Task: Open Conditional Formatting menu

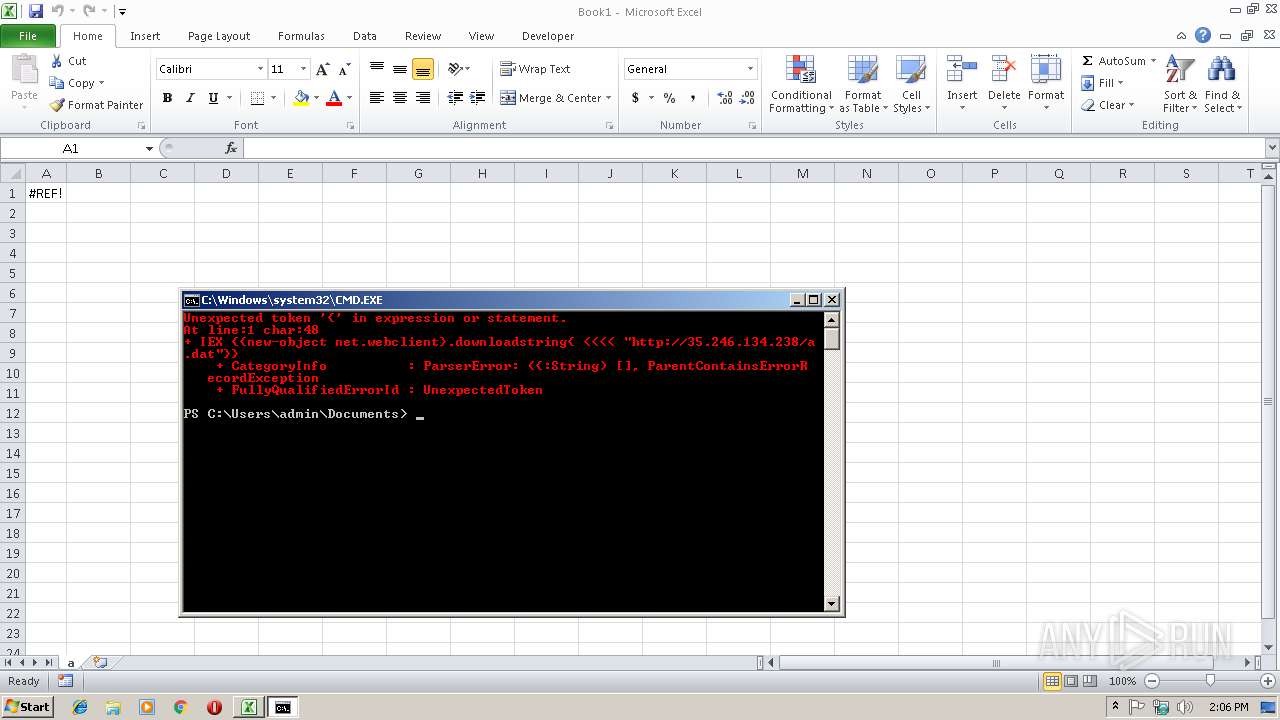Action: click(801, 85)
